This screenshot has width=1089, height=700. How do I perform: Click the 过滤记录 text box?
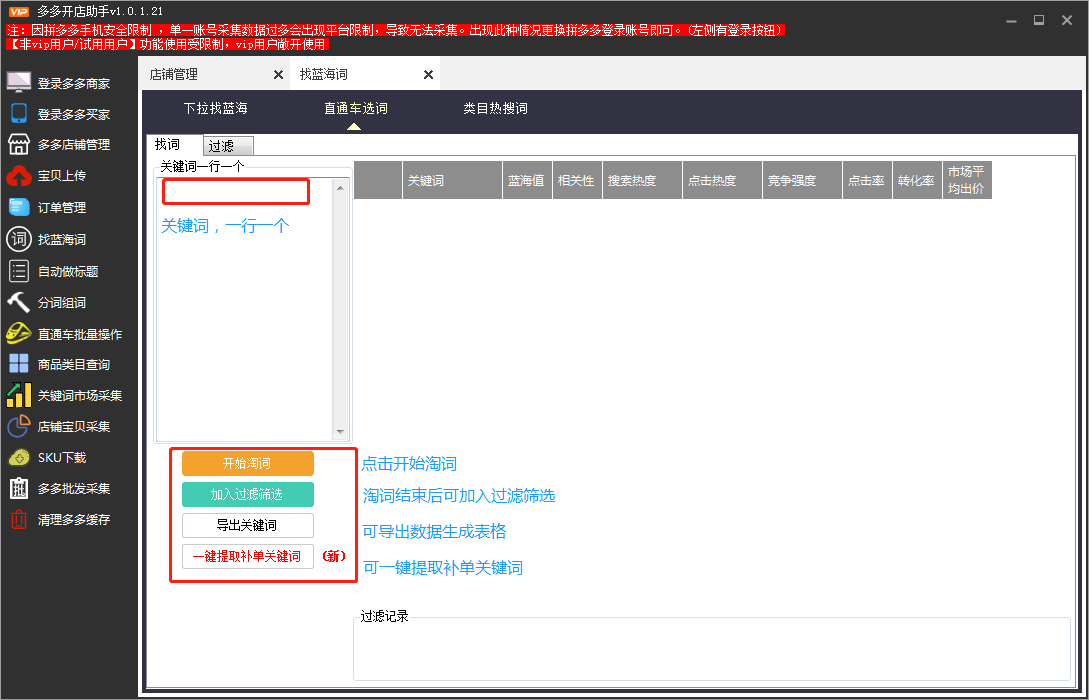click(712, 649)
